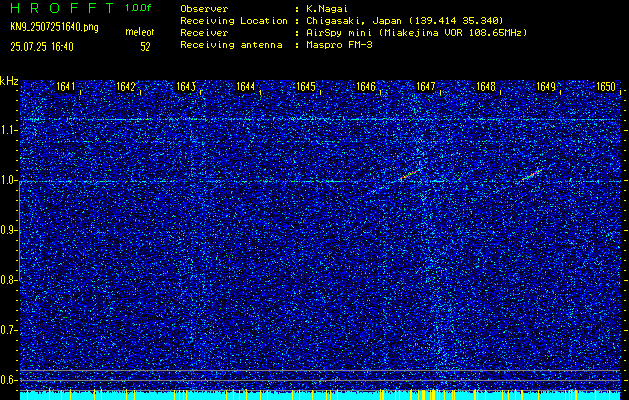629x400 pixels.
Task: Click the 0.7 frequency axis label
Action: tap(8, 330)
